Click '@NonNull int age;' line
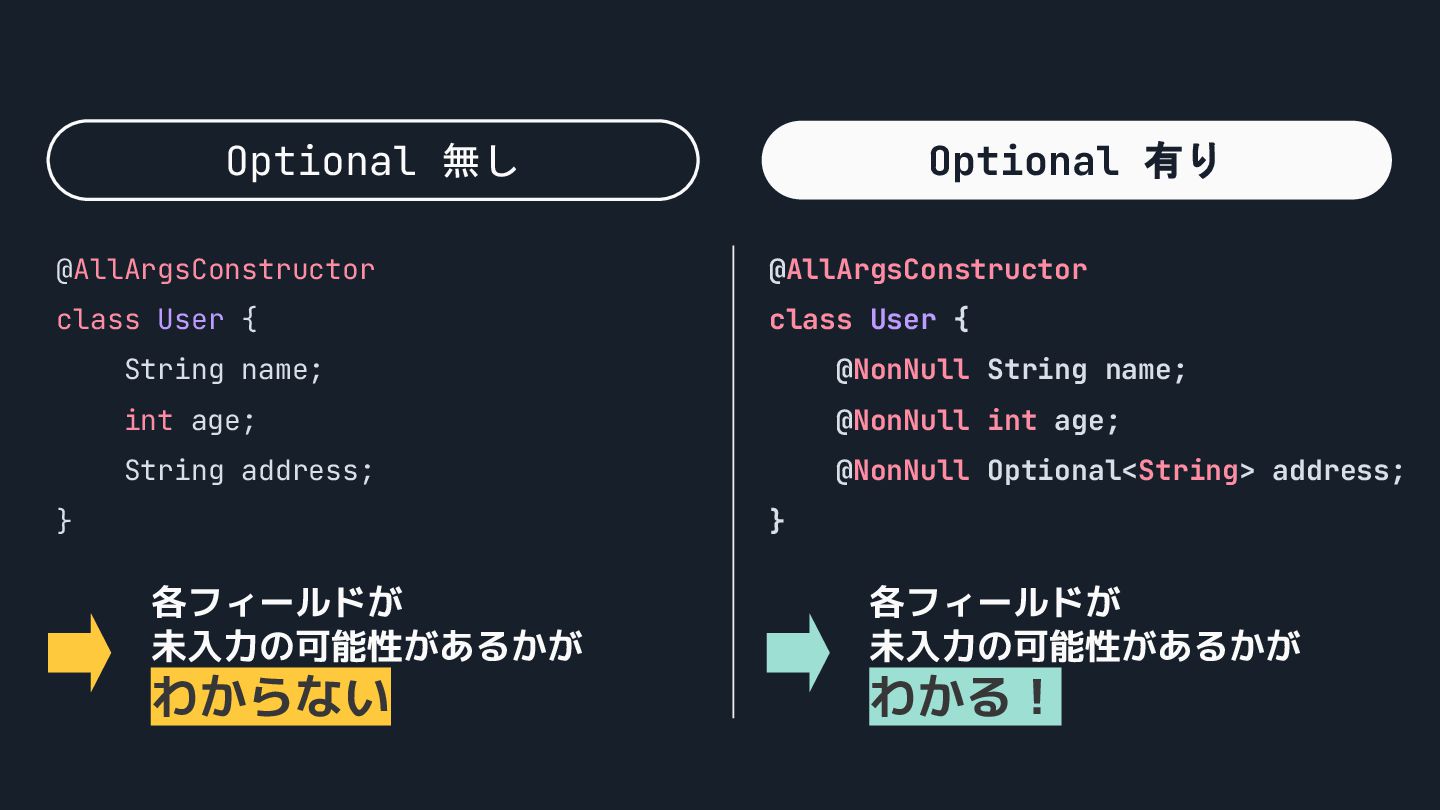Image resolution: width=1440 pixels, height=810 pixels. [978, 421]
